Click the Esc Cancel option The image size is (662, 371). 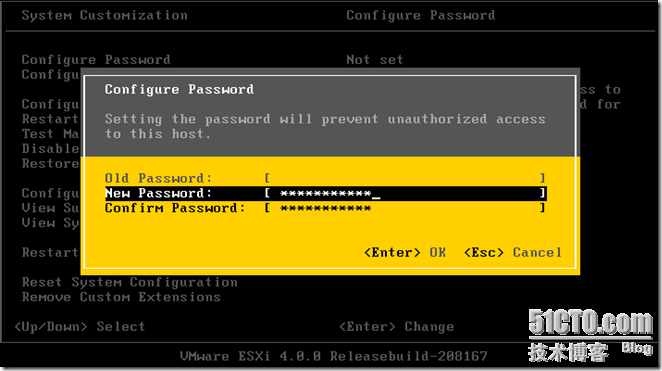[x=513, y=252]
